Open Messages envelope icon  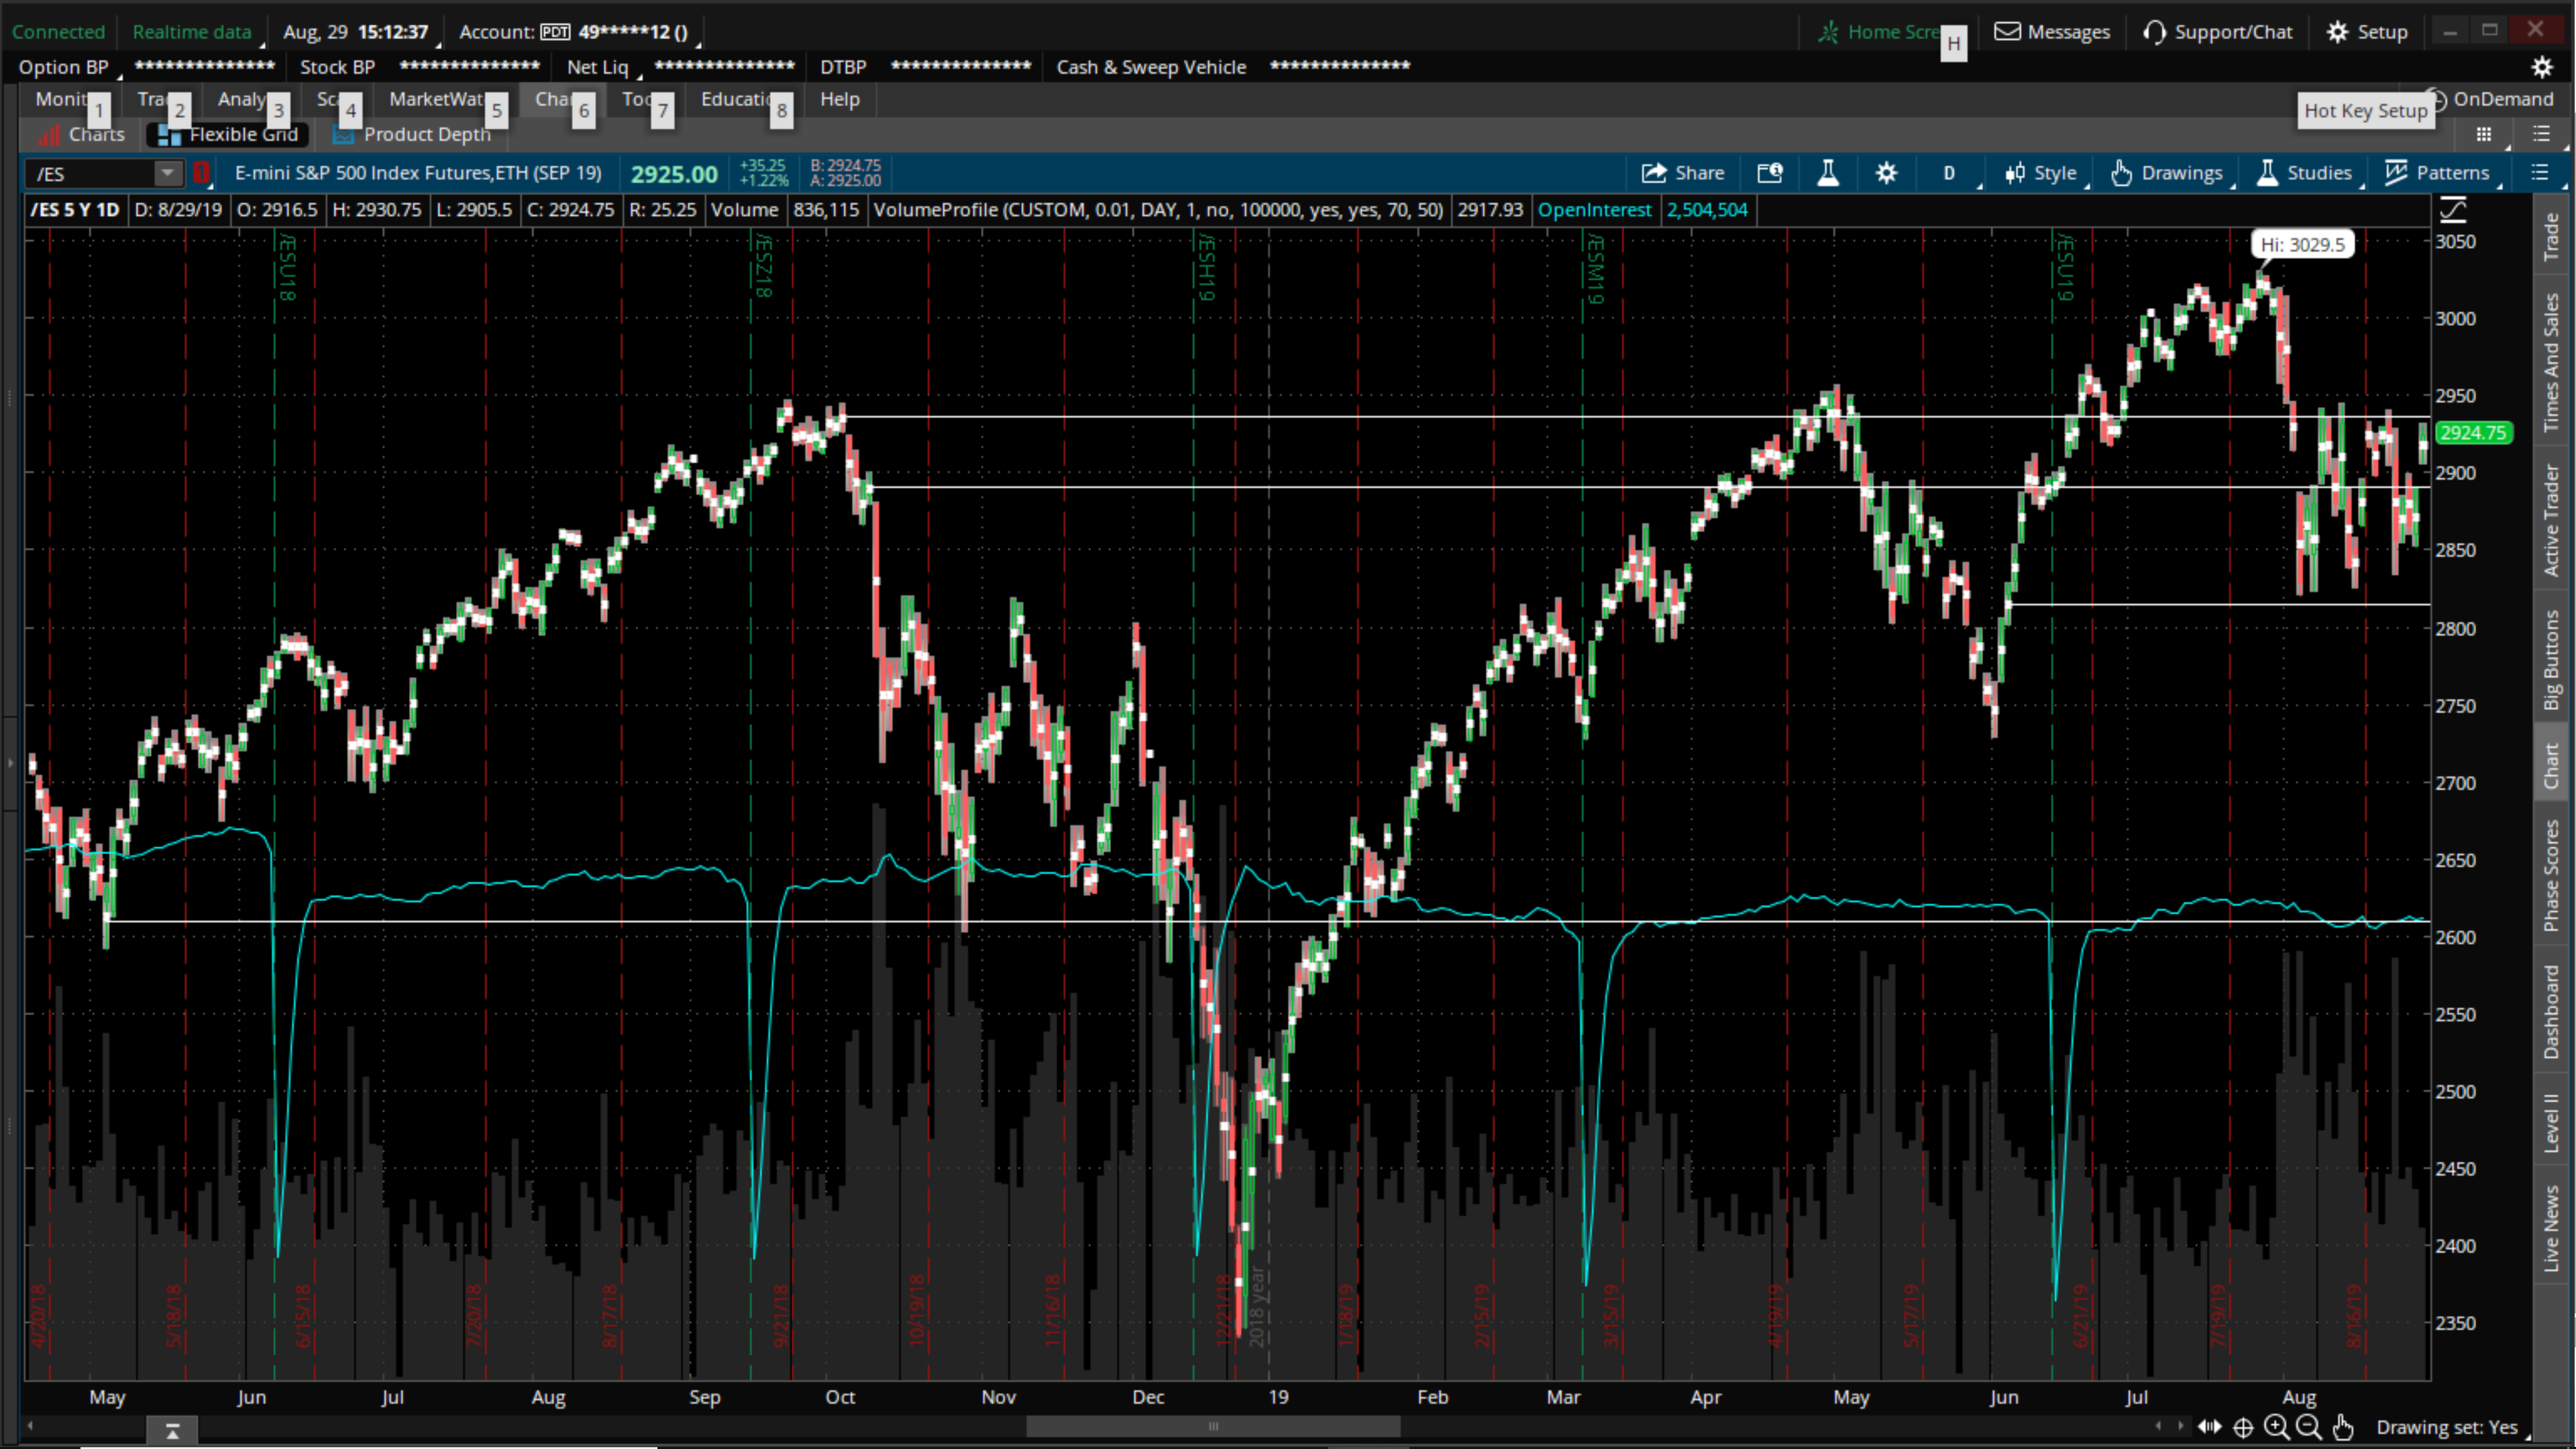pos(2007,31)
